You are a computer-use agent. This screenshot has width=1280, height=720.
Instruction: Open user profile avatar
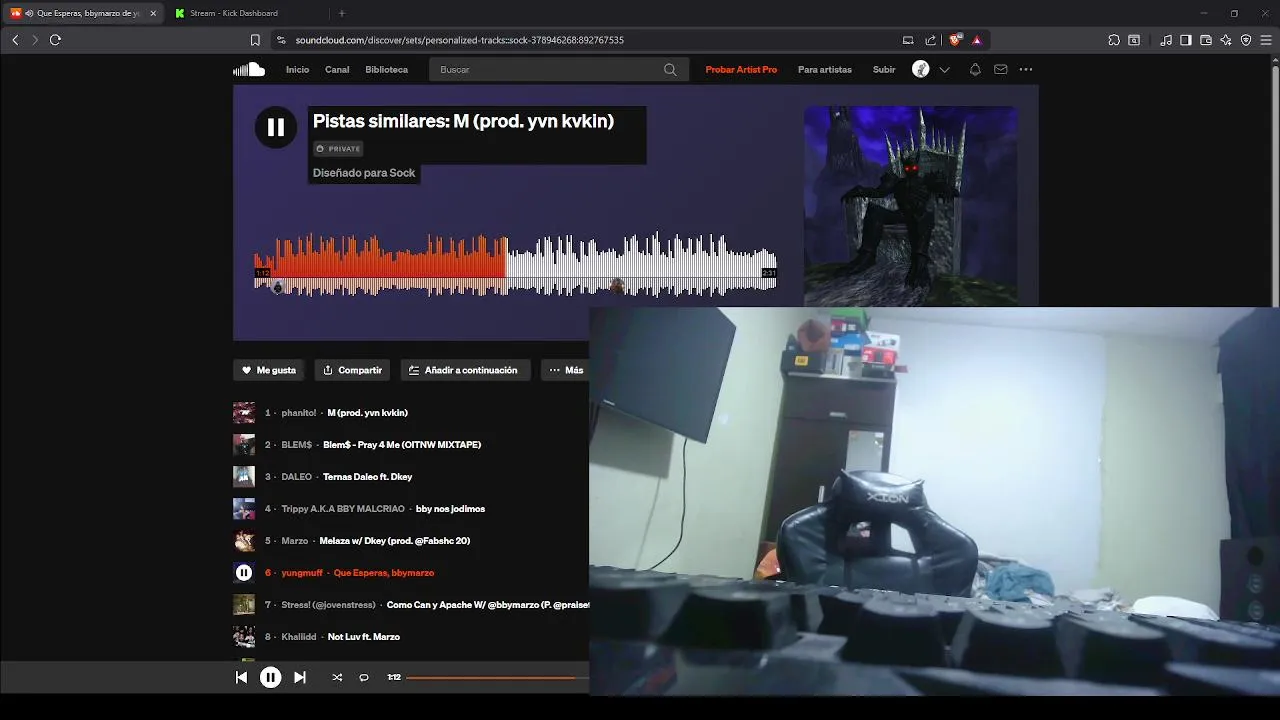pos(921,69)
